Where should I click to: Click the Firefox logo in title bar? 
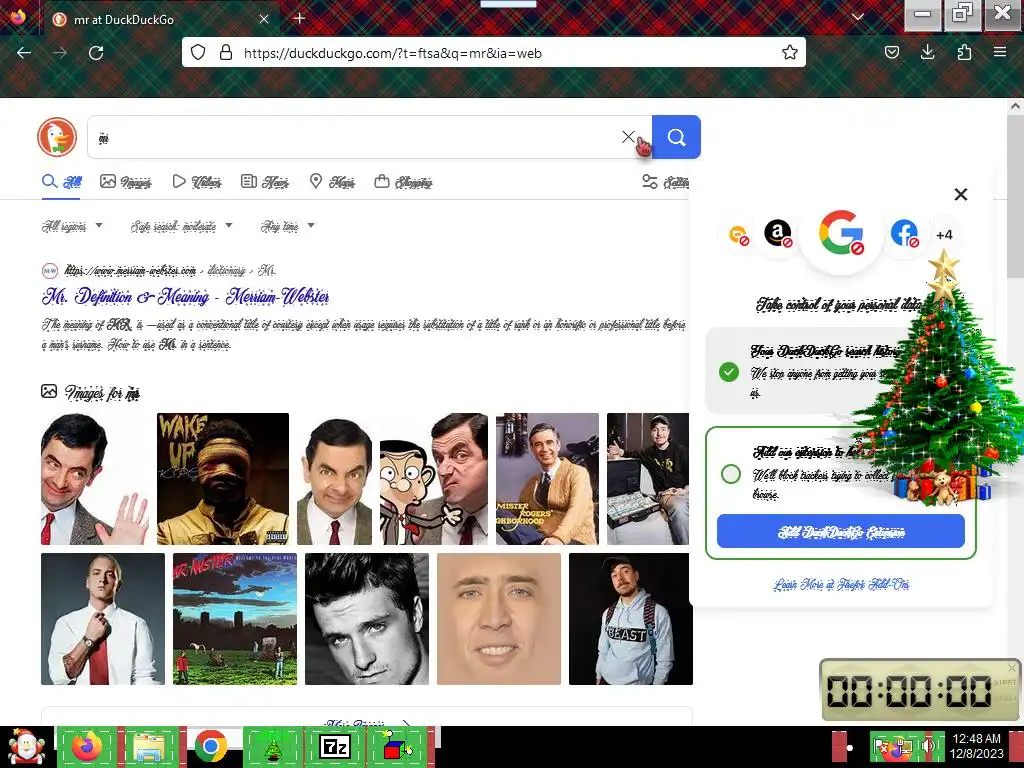(18, 16)
